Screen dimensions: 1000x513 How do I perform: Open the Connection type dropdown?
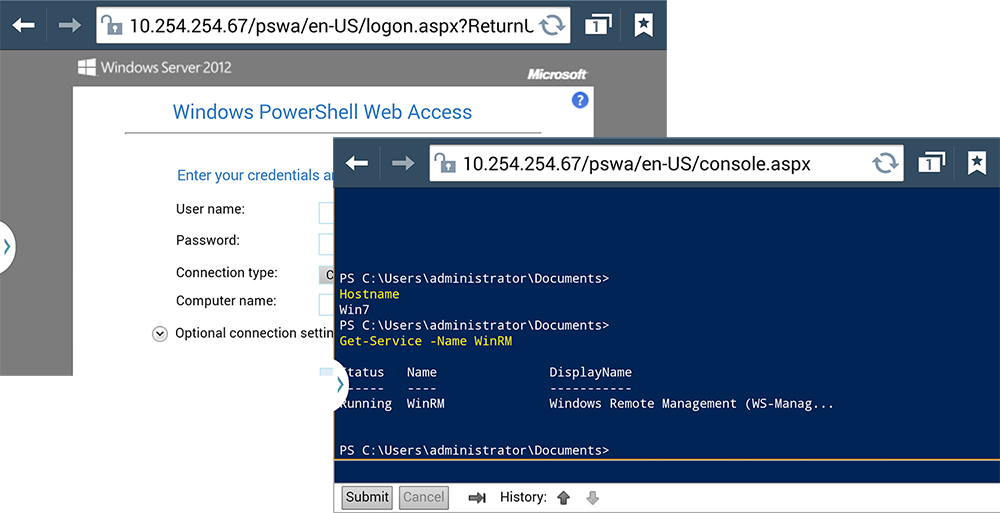326,275
